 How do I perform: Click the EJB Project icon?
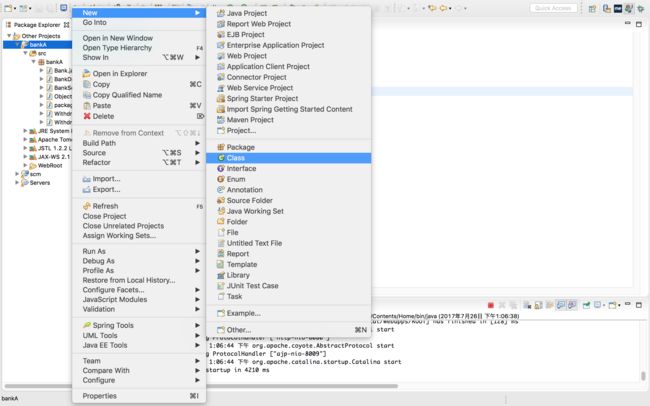[221, 34]
